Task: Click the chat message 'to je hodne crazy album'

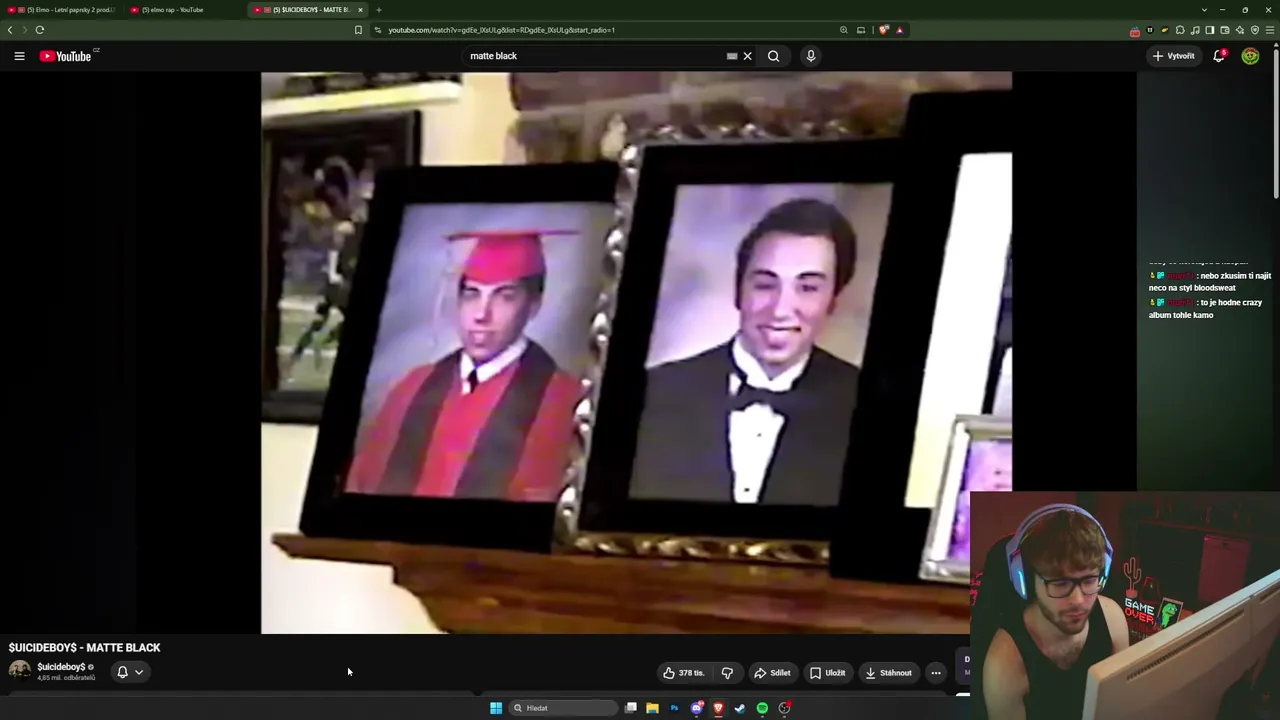Action: [x=1205, y=309]
